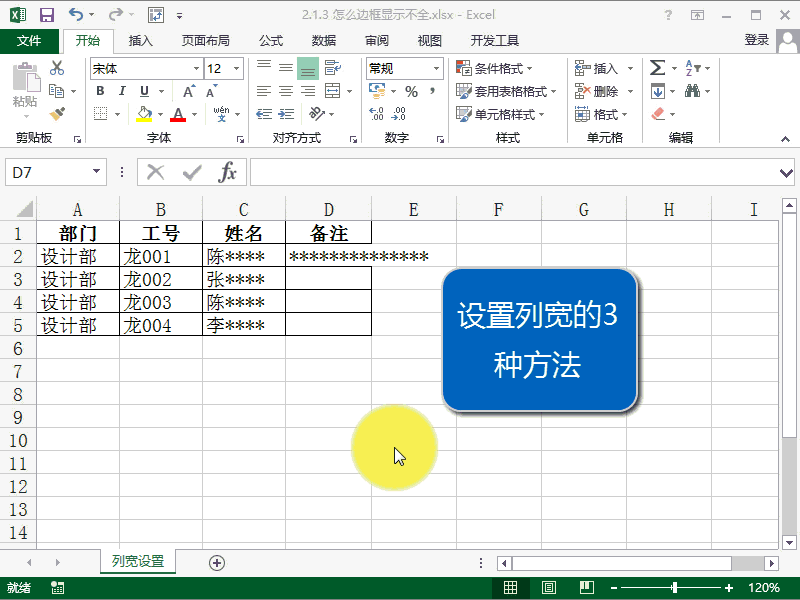800x600 pixels.
Task: Toggle italic formatting
Action: point(122,90)
